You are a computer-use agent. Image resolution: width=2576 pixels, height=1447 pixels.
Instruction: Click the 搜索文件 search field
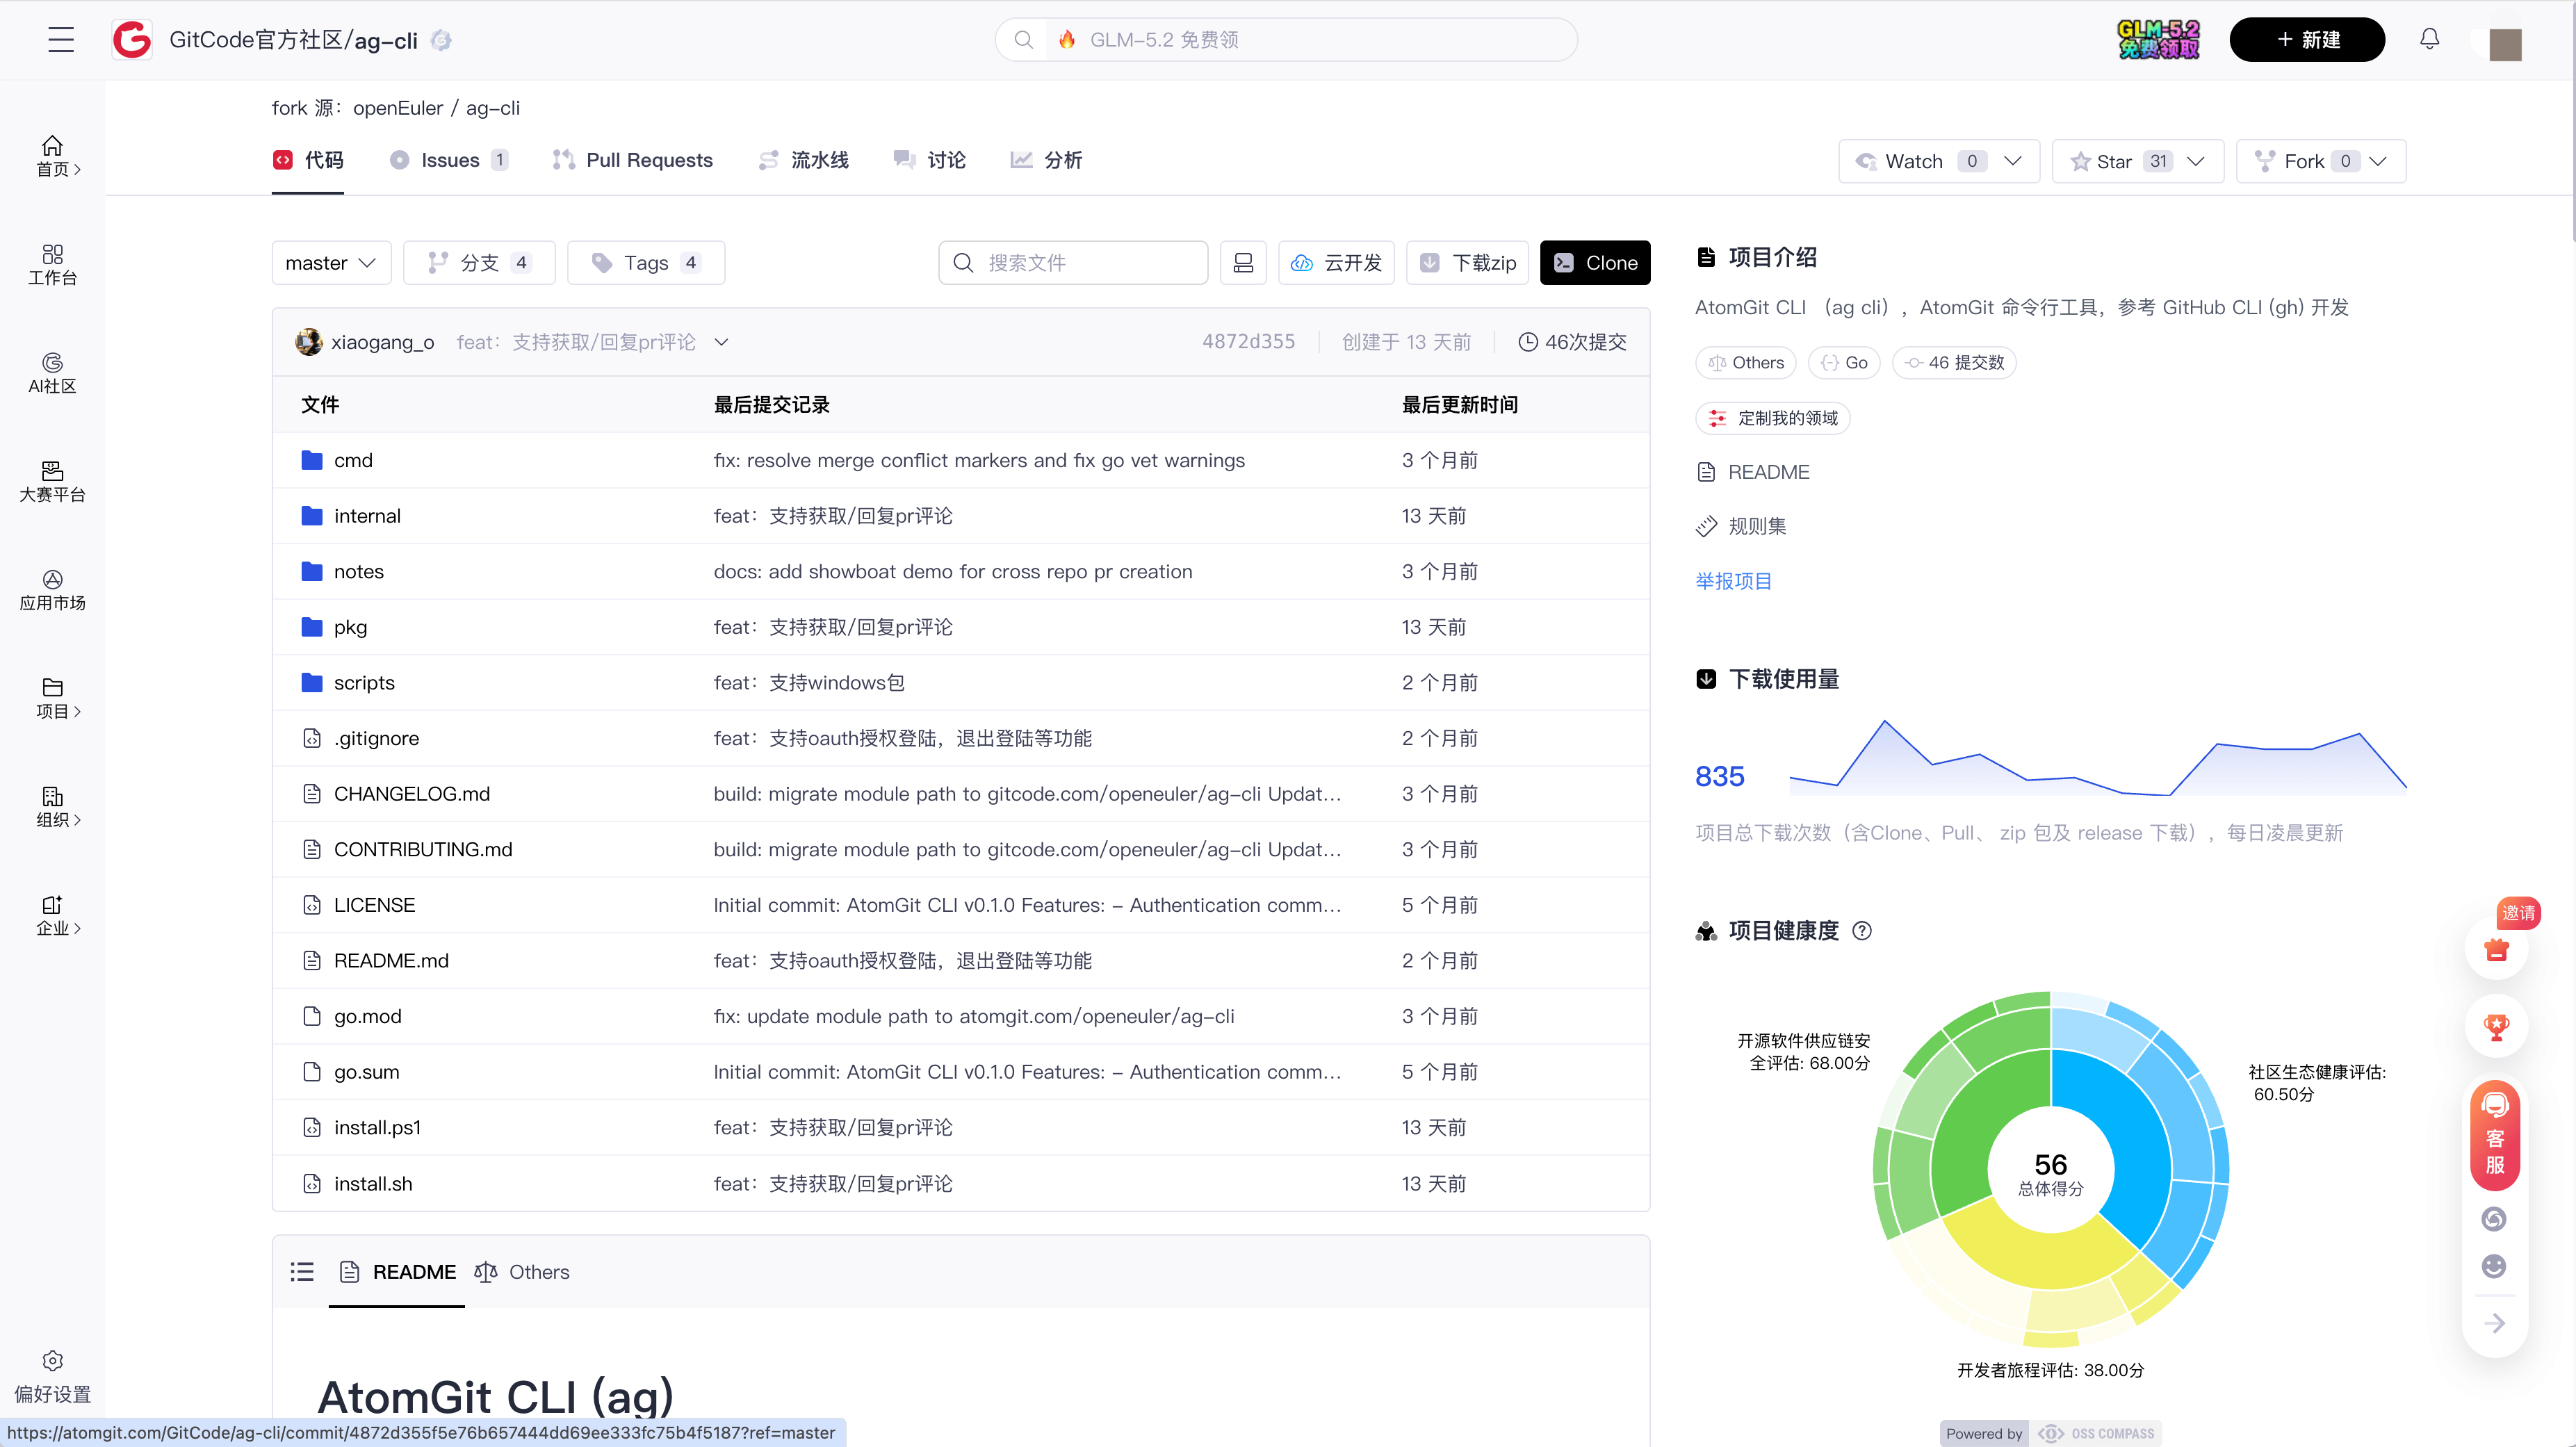[x=1073, y=263]
